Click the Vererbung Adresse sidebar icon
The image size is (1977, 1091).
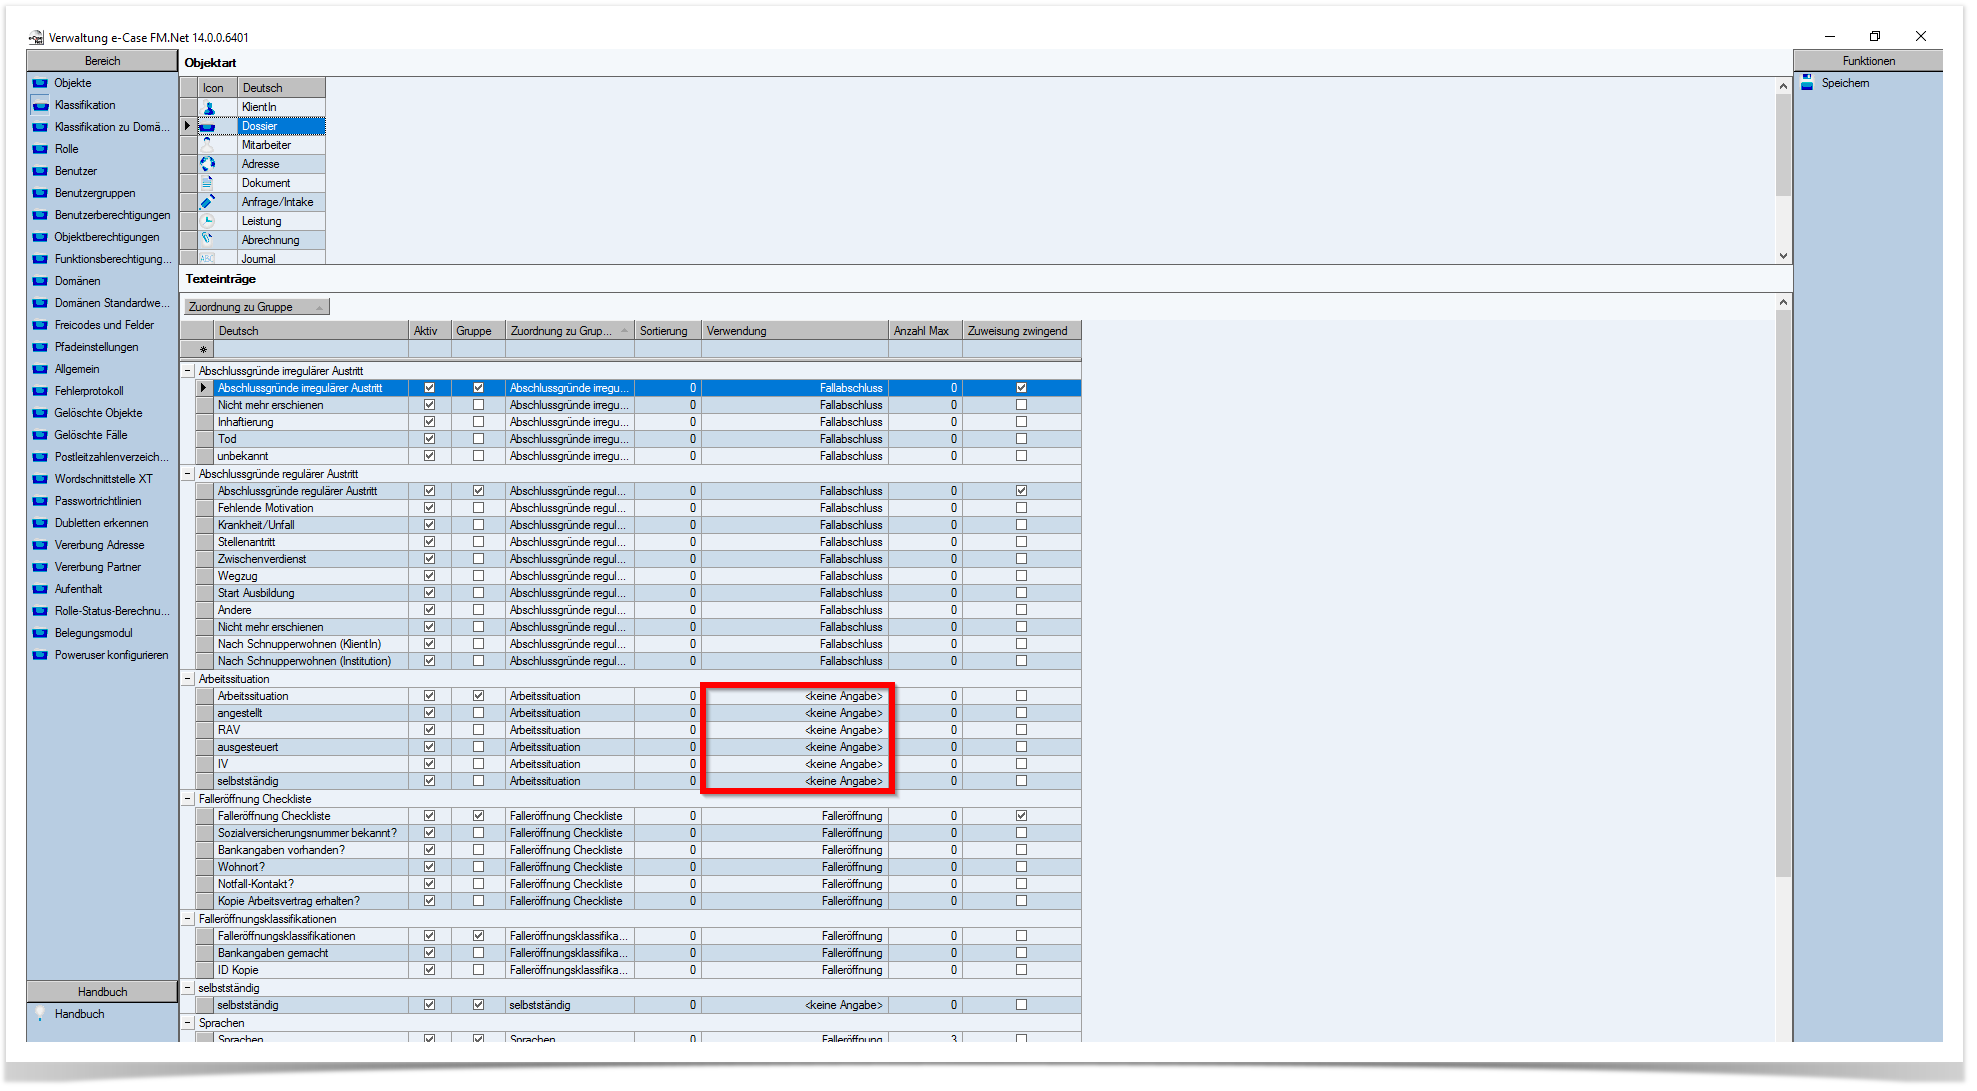pos(40,545)
